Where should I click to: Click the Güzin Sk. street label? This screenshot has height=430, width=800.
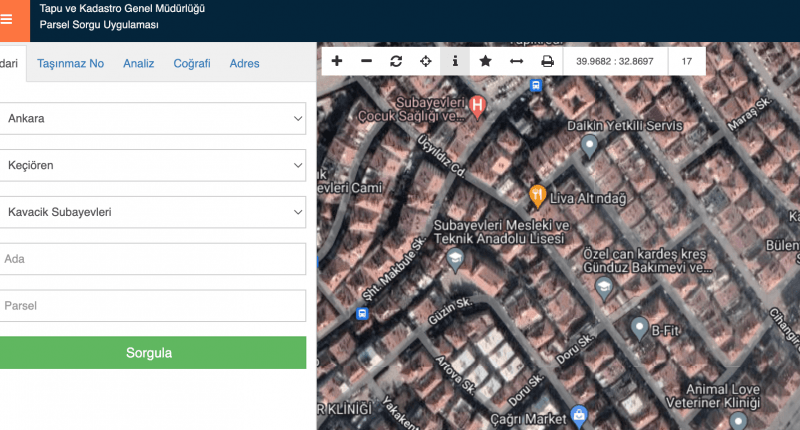(x=450, y=311)
